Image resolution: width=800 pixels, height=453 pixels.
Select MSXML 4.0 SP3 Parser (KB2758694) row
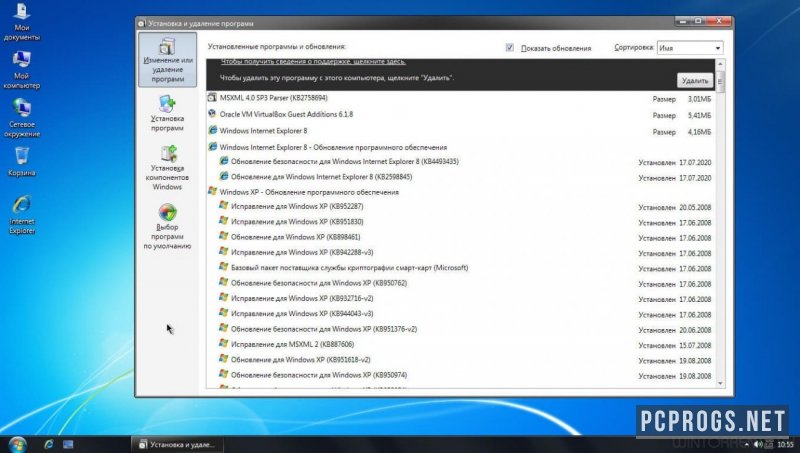(x=461, y=98)
